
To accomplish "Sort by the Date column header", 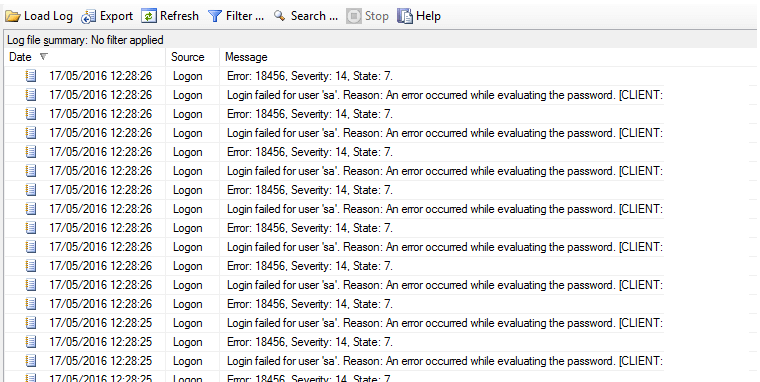I will 85,57.
